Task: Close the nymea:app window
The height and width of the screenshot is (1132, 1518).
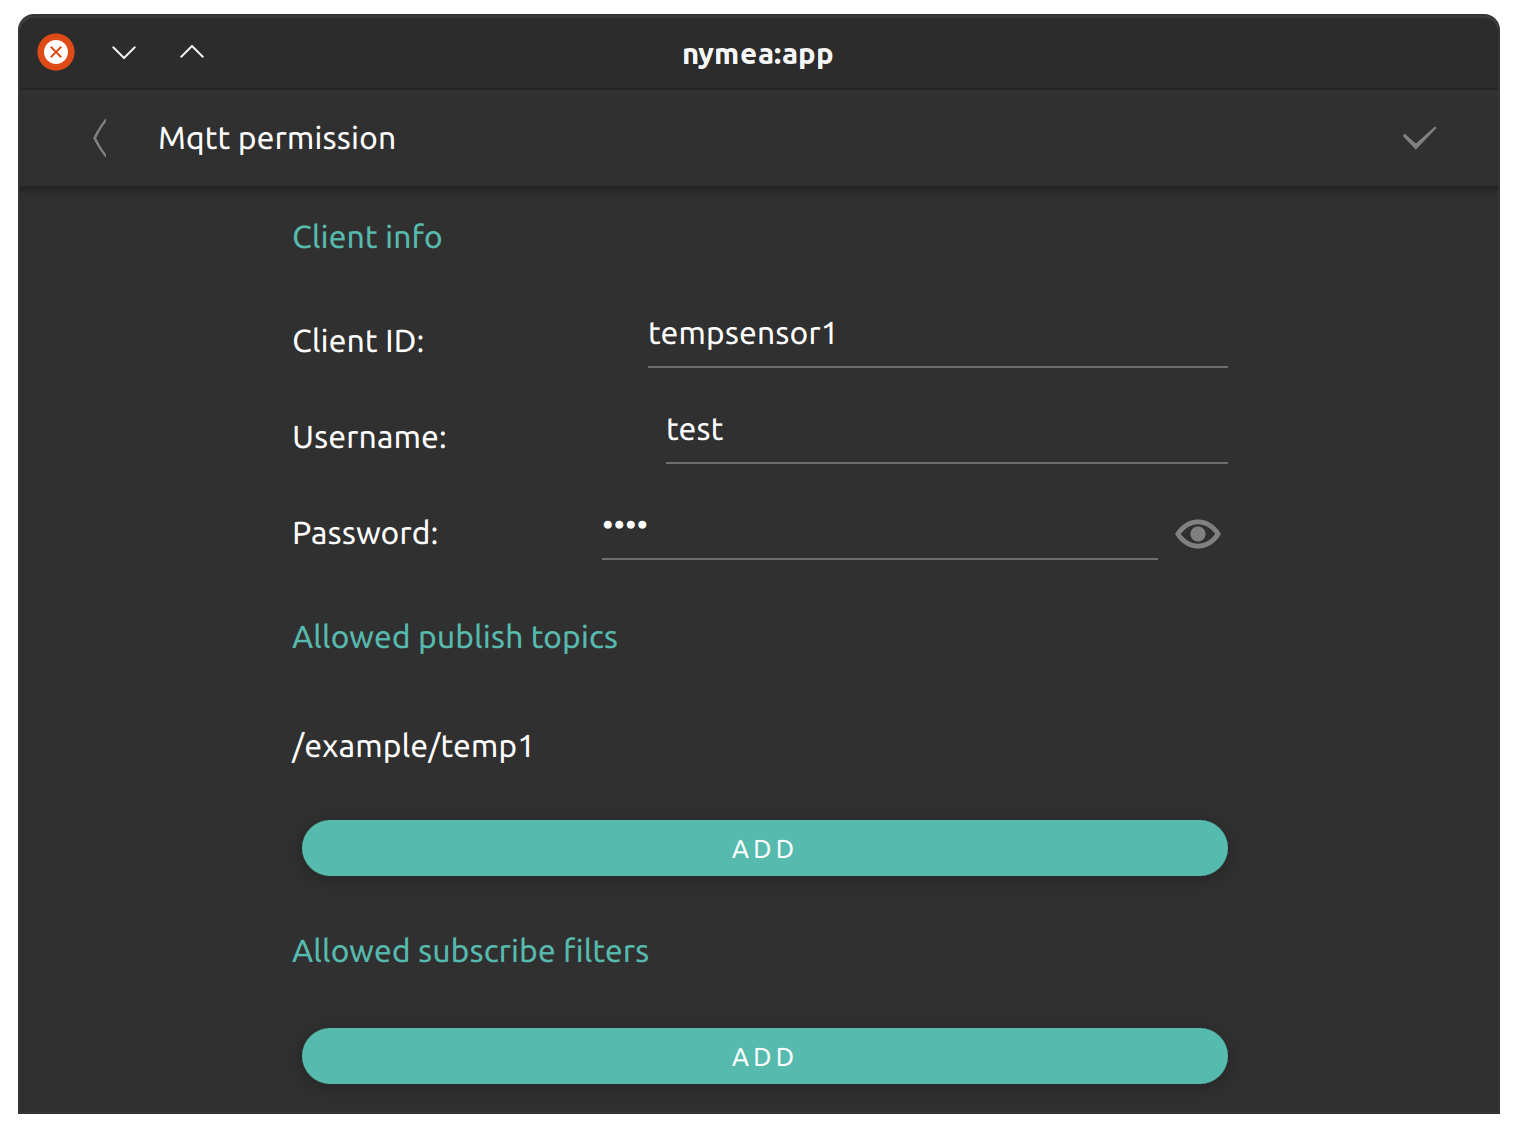Action: pos(56,52)
